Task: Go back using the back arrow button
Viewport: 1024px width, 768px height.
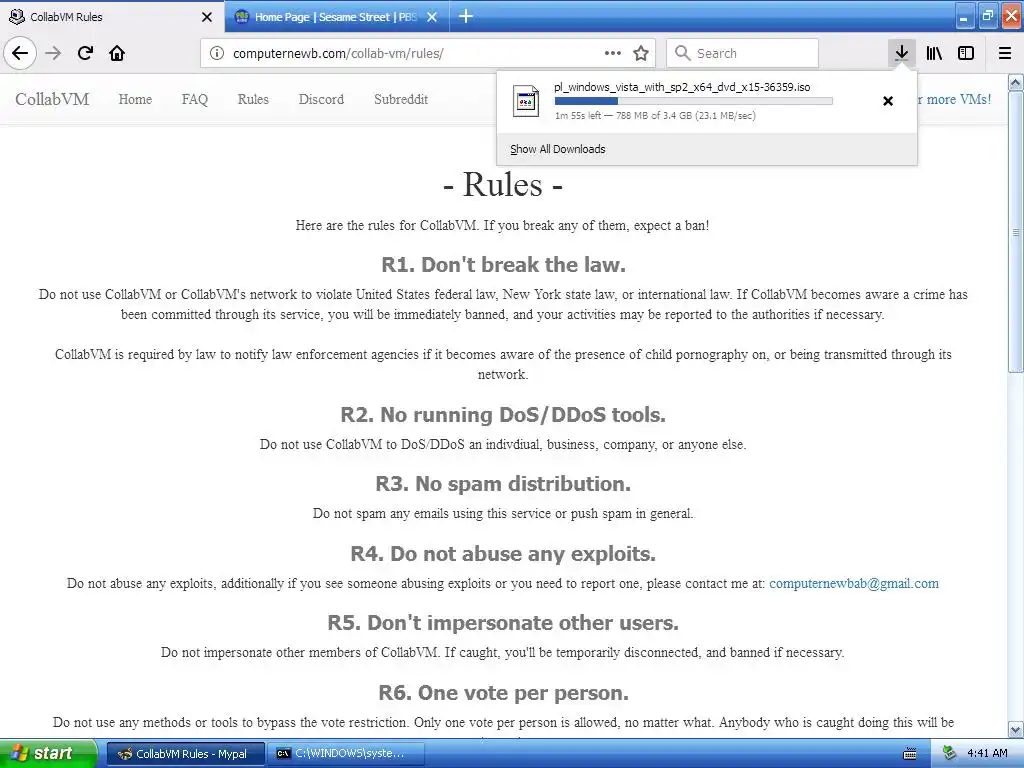Action: coord(20,53)
